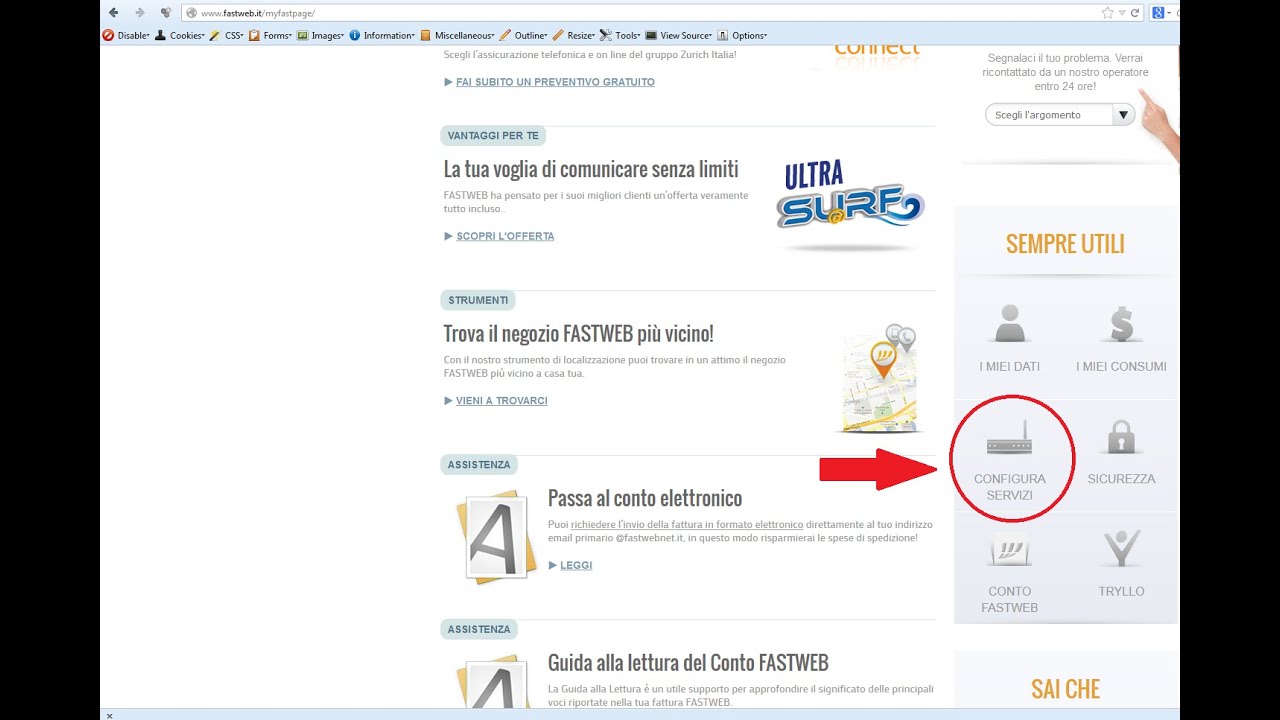
Task: Open the Outline toolbar dropdown
Action: point(525,35)
